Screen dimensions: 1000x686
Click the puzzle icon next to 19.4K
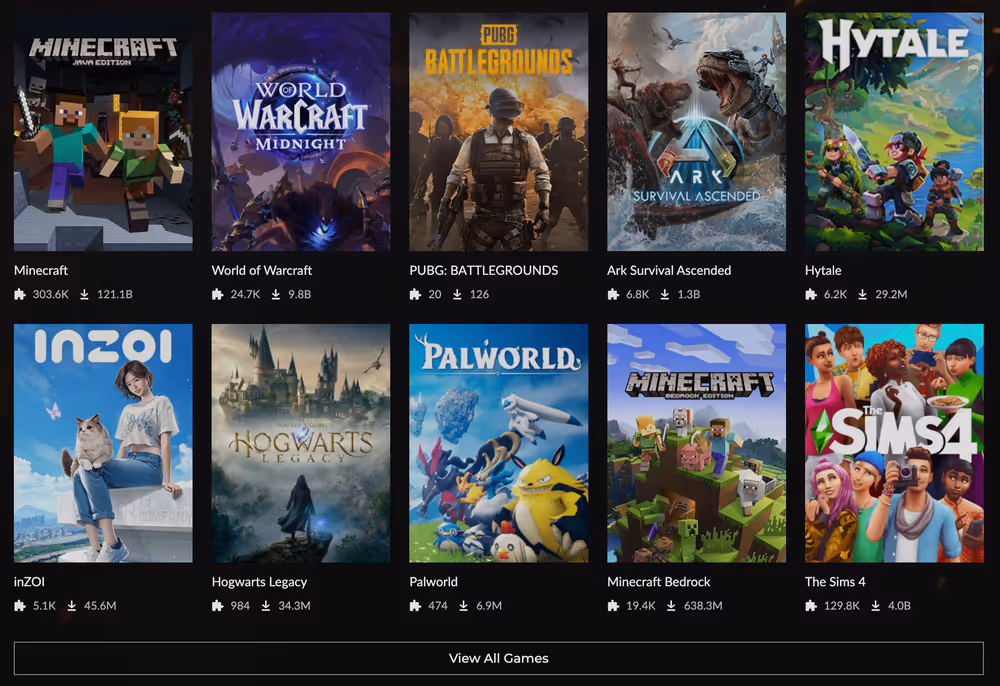(613, 606)
